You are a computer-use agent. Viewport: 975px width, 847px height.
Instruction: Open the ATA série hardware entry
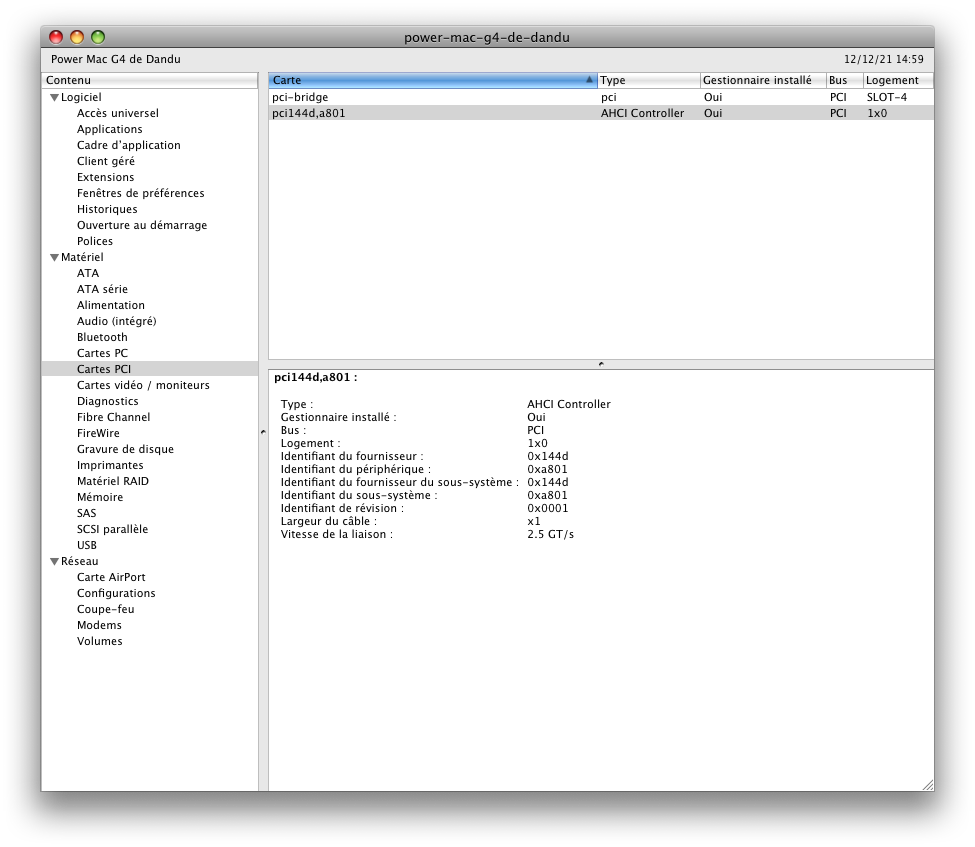click(102, 289)
